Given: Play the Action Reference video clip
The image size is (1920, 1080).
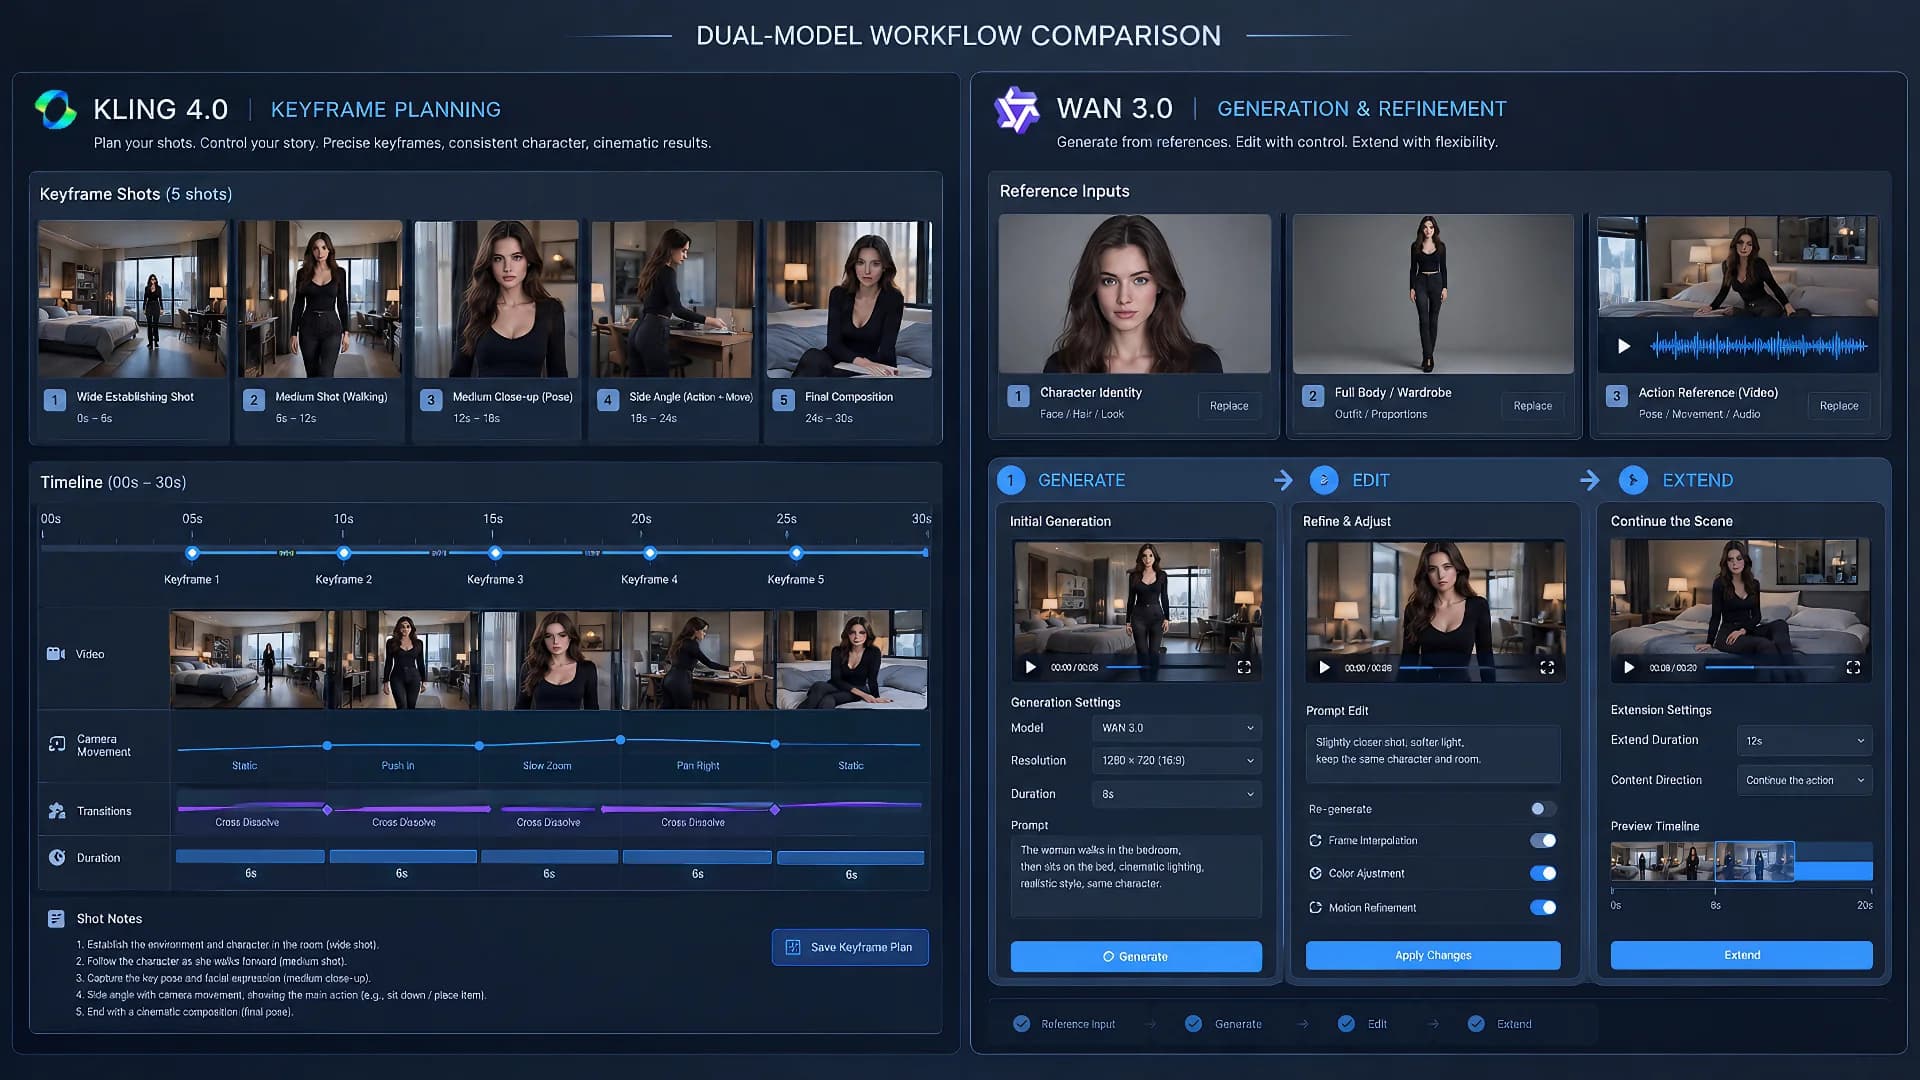Looking at the screenshot, I should pyautogui.click(x=1624, y=346).
